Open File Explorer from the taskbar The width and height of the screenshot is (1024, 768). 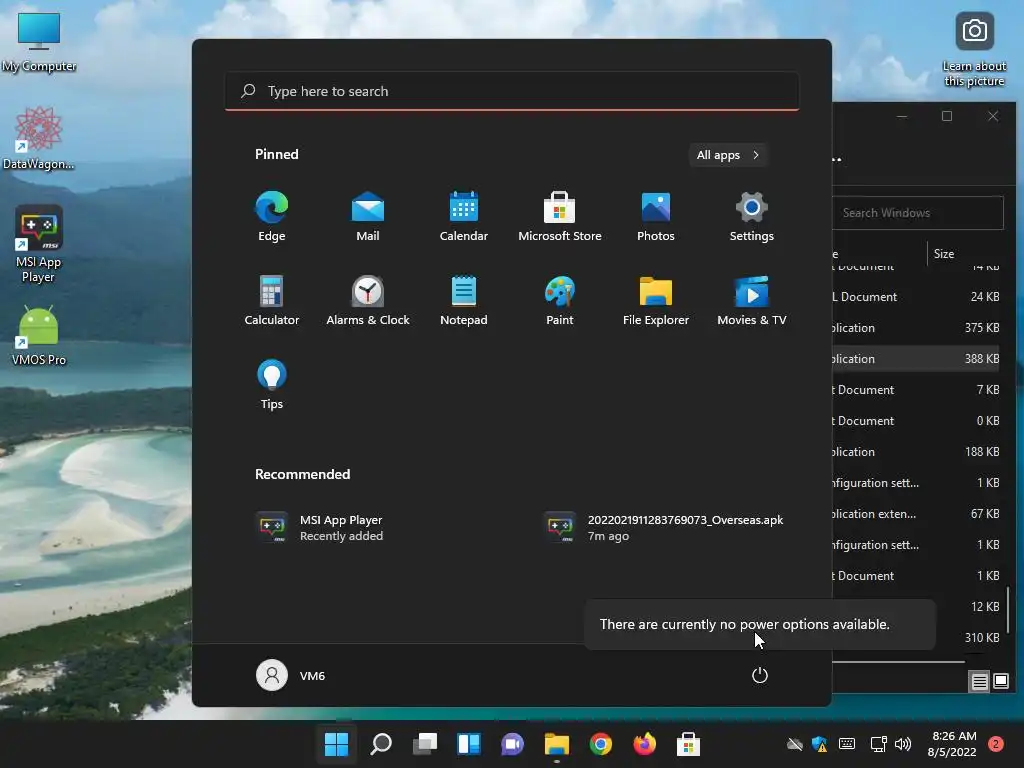(556, 744)
